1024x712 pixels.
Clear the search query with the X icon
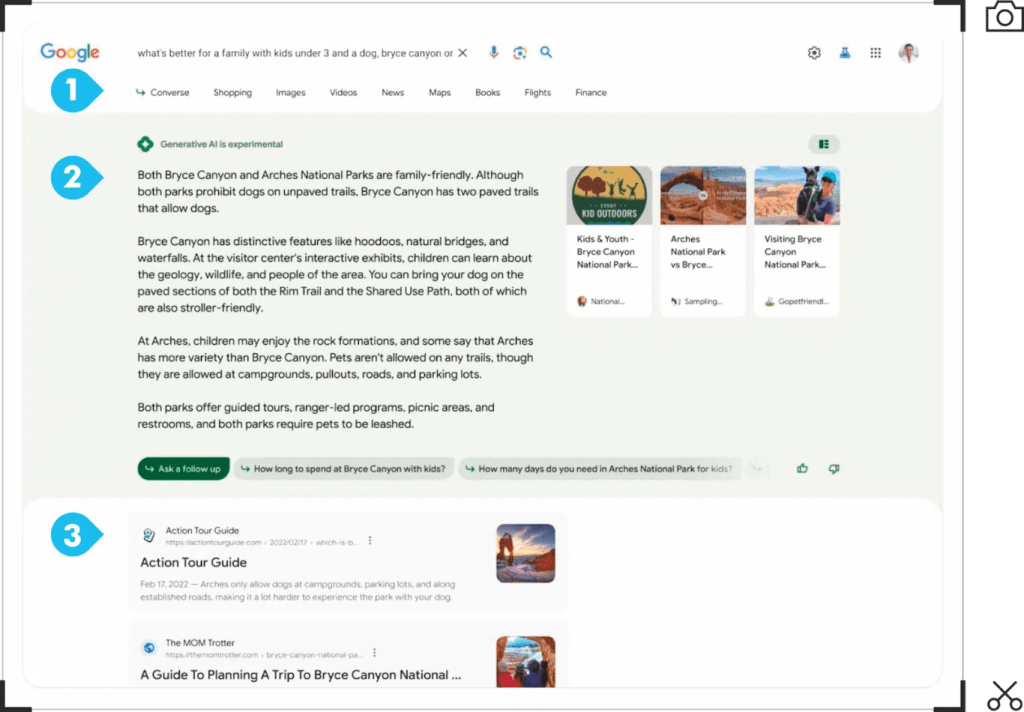click(462, 53)
